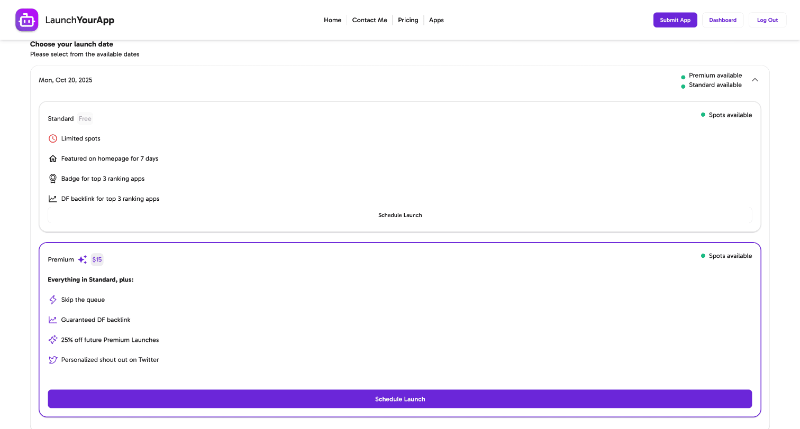
Task: Click the badge icon for top 3 apps
Action: coord(53,178)
